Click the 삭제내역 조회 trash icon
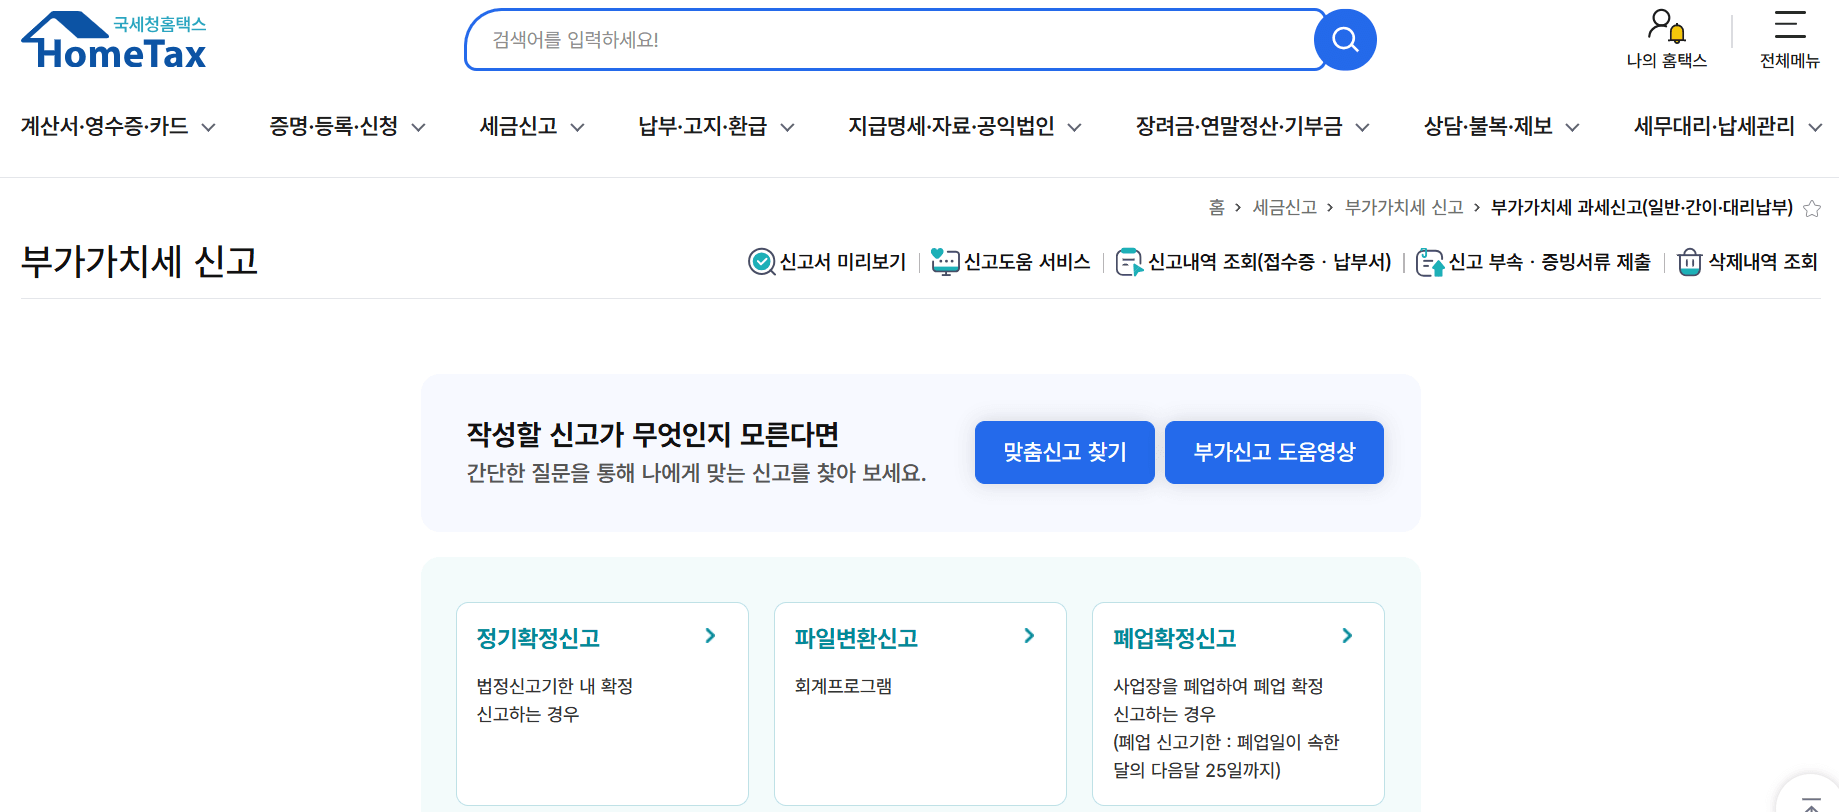 (1690, 262)
